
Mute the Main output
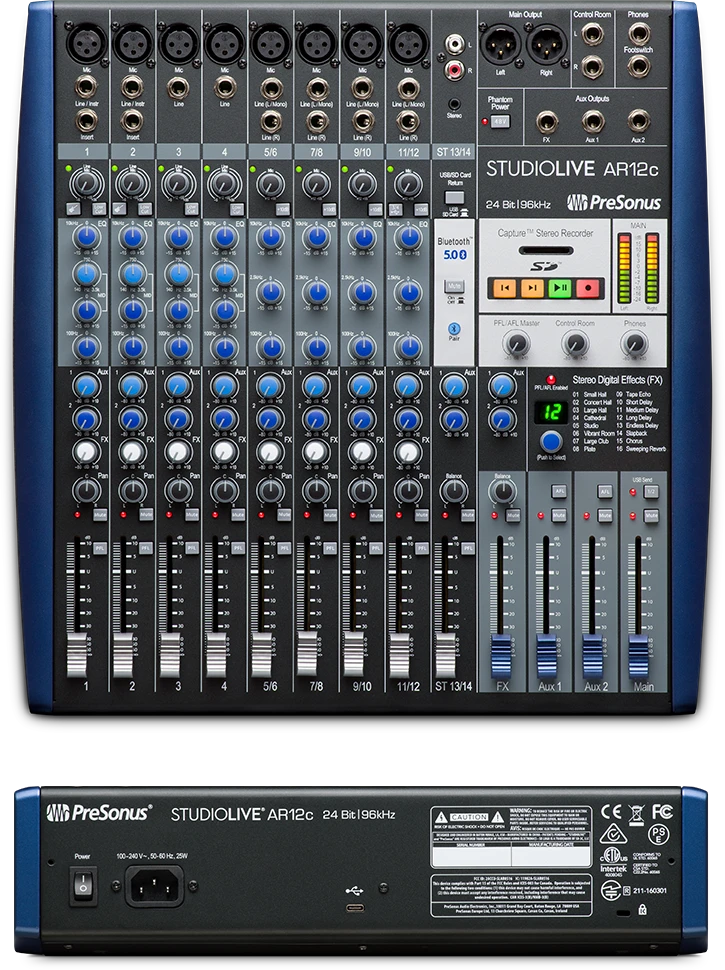click(651, 515)
